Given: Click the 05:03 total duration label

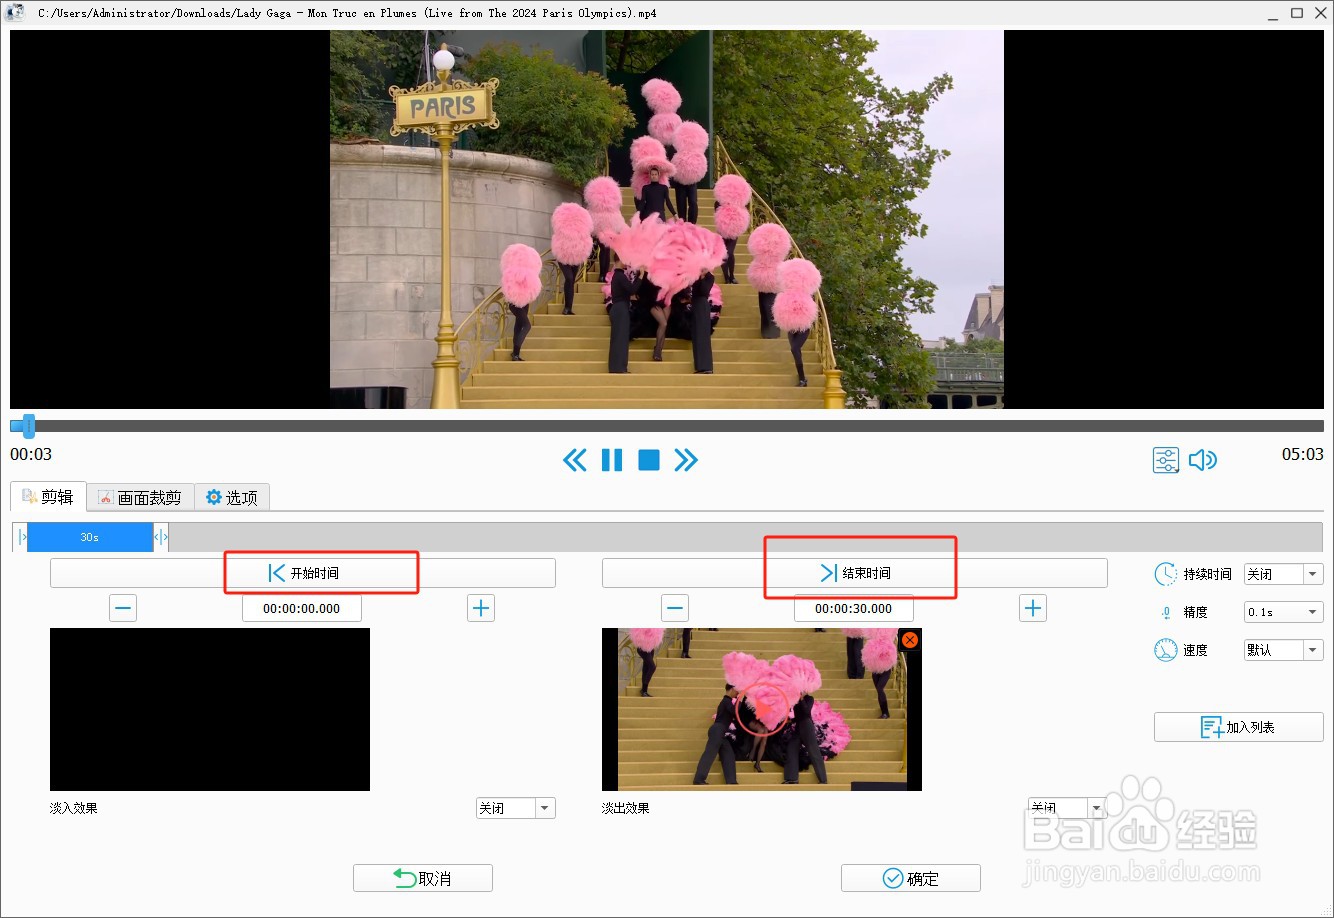Looking at the screenshot, I should click(1302, 454).
